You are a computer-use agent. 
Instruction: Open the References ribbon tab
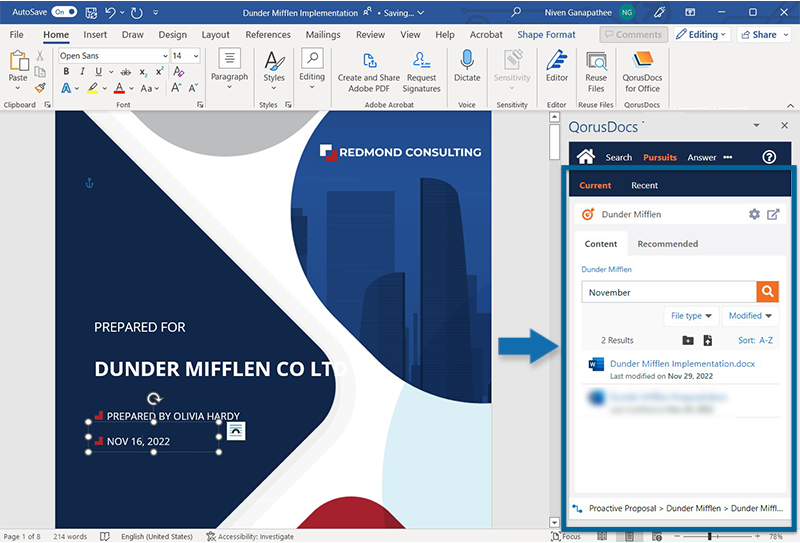tap(268, 35)
